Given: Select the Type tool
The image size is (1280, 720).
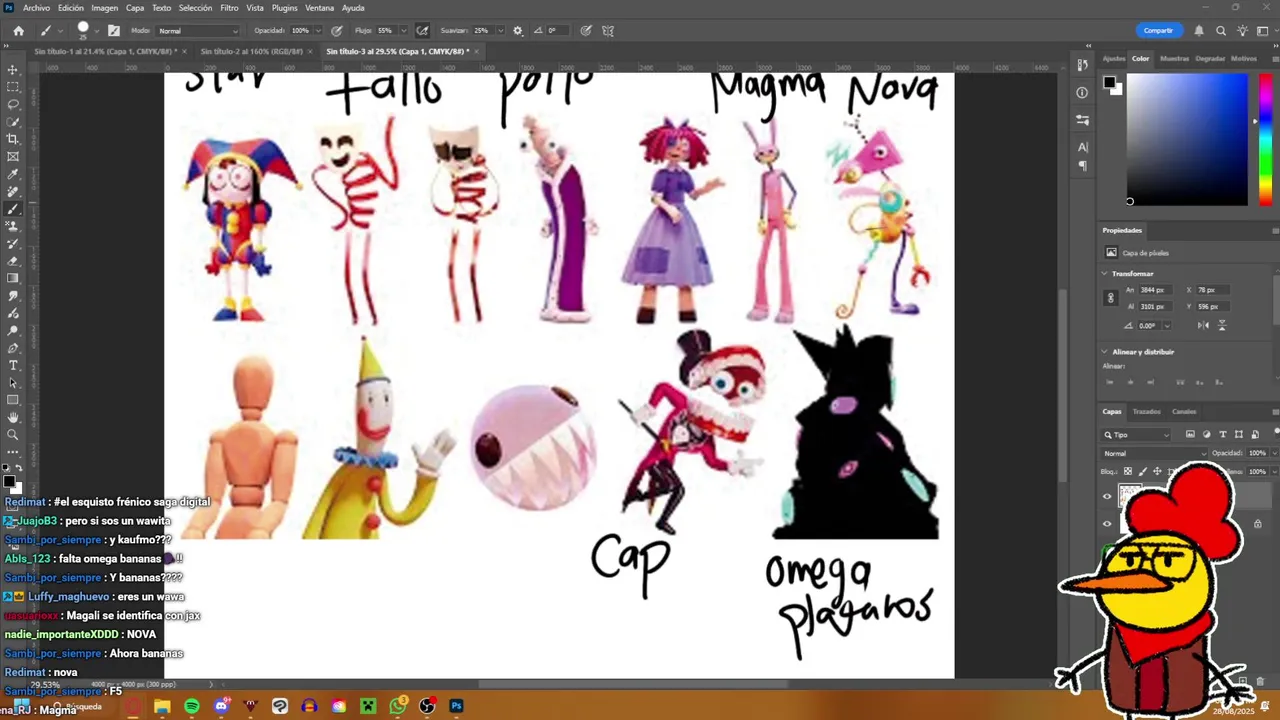Looking at the screenshot, I should click(x=13, y=365).
